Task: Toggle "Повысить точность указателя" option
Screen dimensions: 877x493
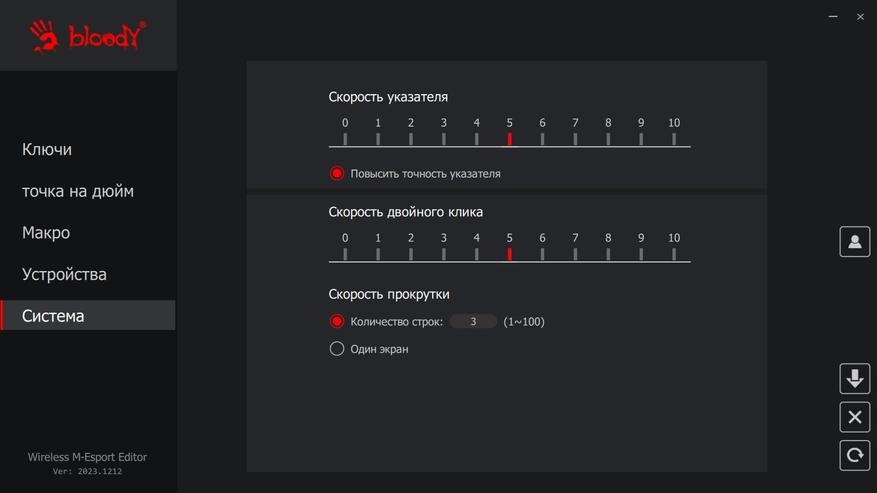Action: click(x=337, y=173)
